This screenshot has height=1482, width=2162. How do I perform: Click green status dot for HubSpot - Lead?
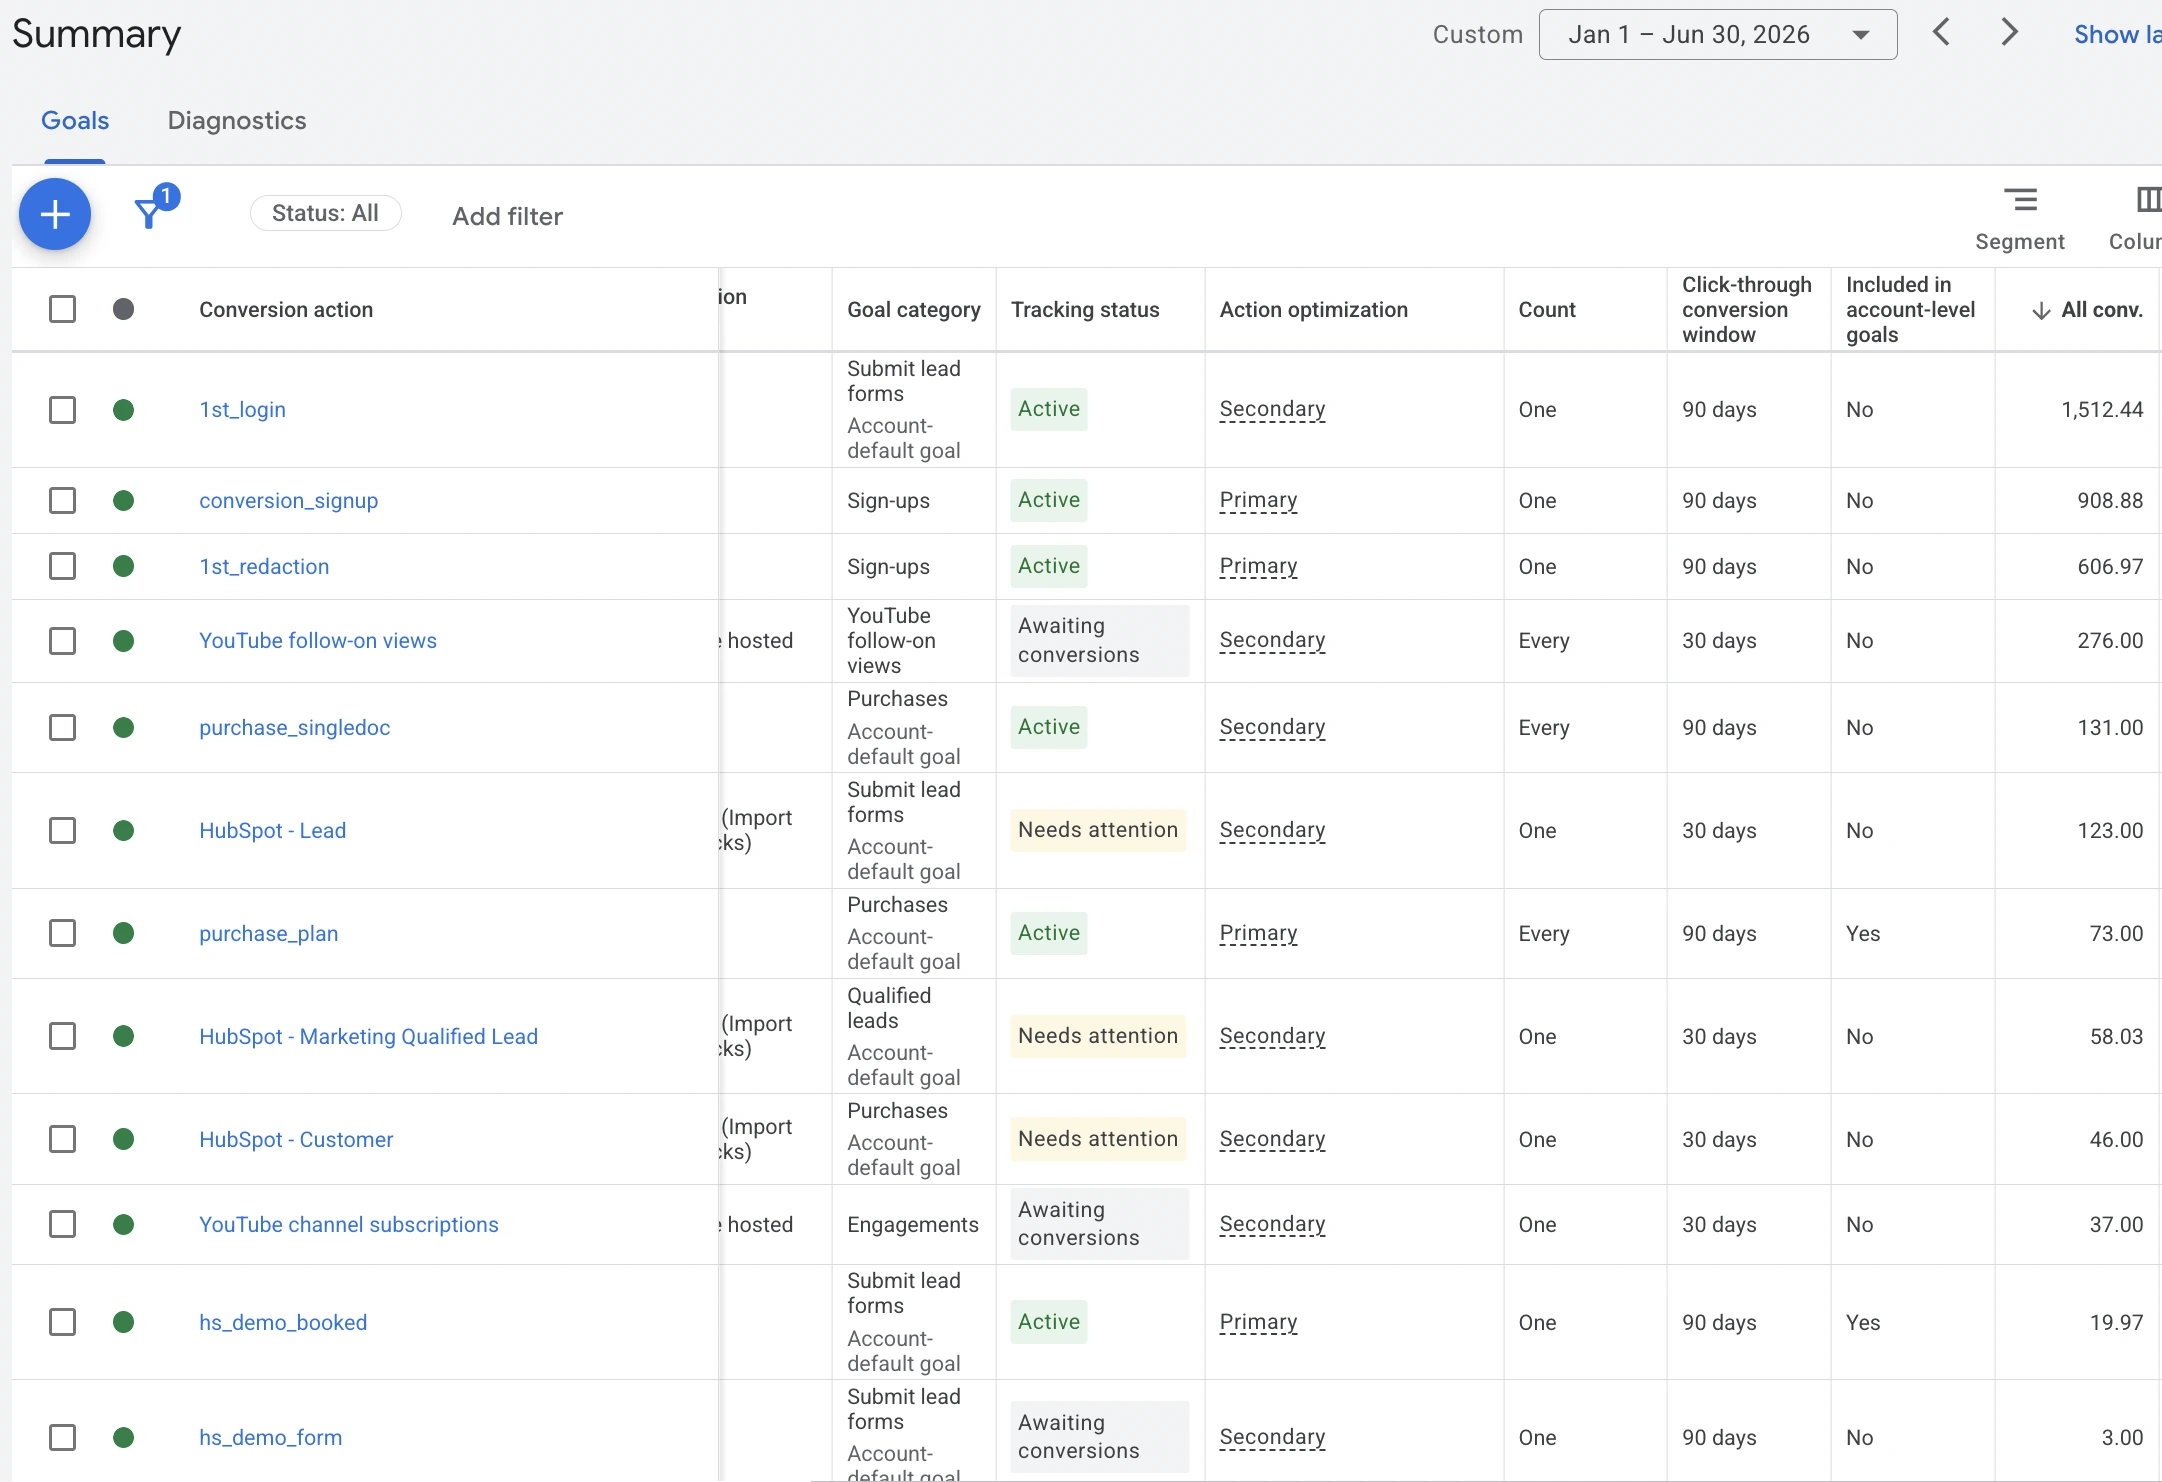click(x=124, y=830)
